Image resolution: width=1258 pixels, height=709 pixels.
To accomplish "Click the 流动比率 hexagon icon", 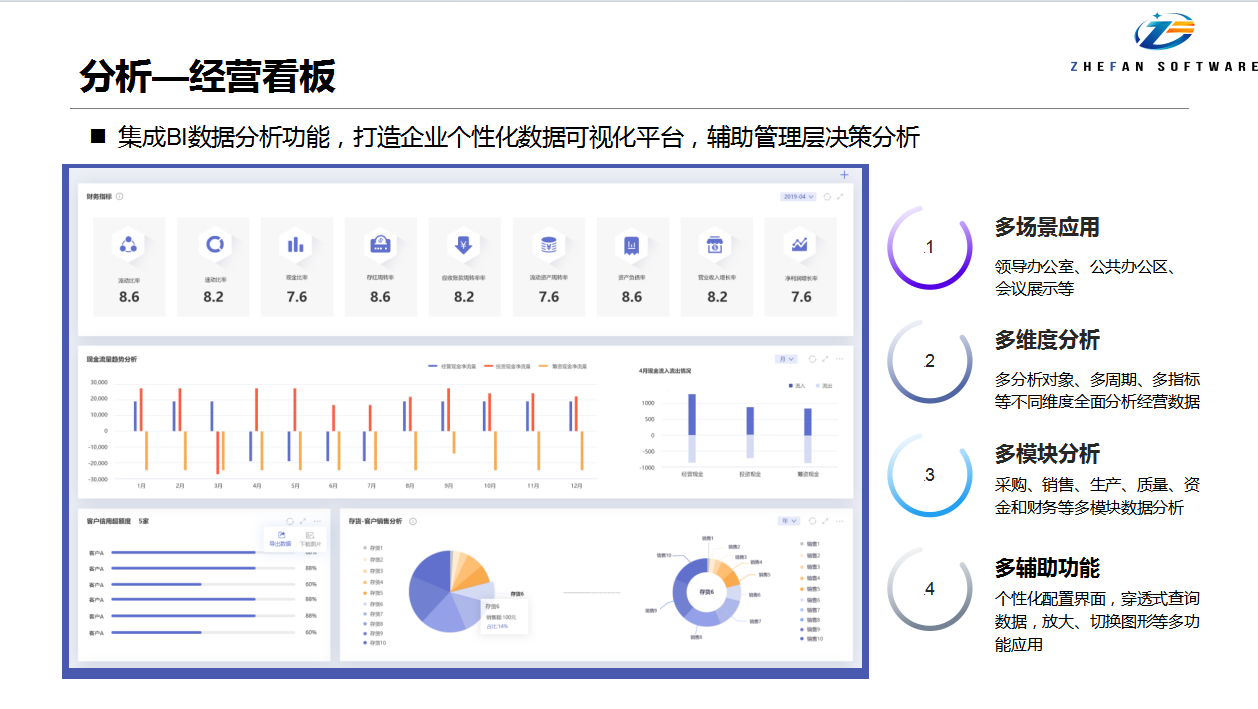I will click(129, 244).
